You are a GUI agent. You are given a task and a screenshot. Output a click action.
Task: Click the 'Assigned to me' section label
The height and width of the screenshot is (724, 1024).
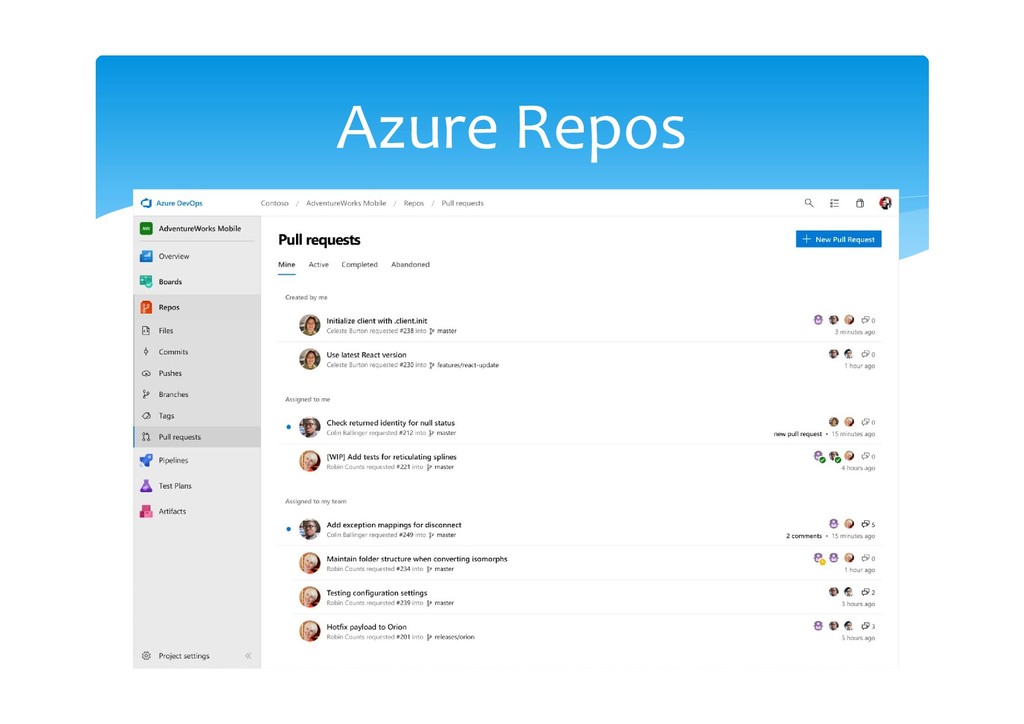tap(308, 399)
